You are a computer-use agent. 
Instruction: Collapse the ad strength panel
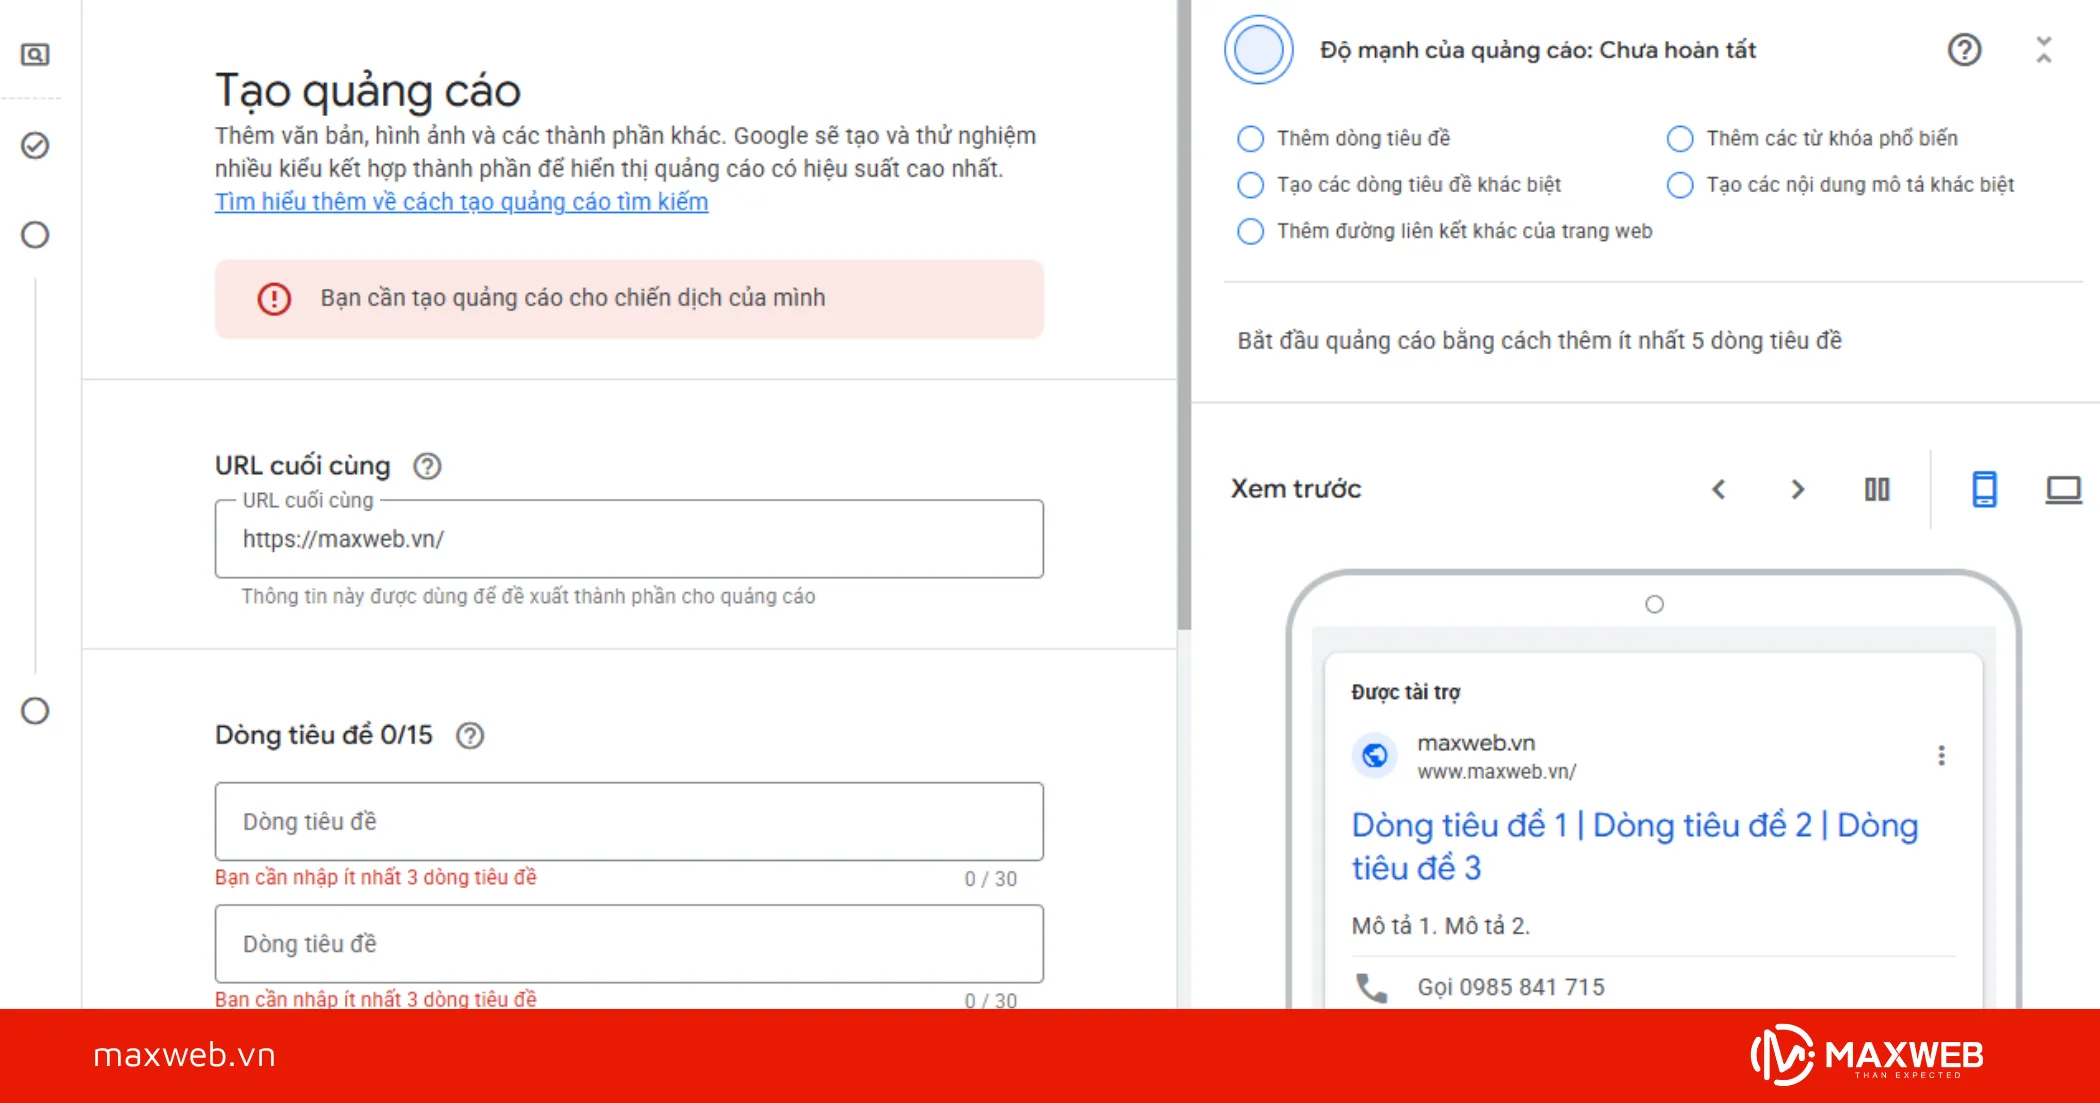coord(2044,50)
